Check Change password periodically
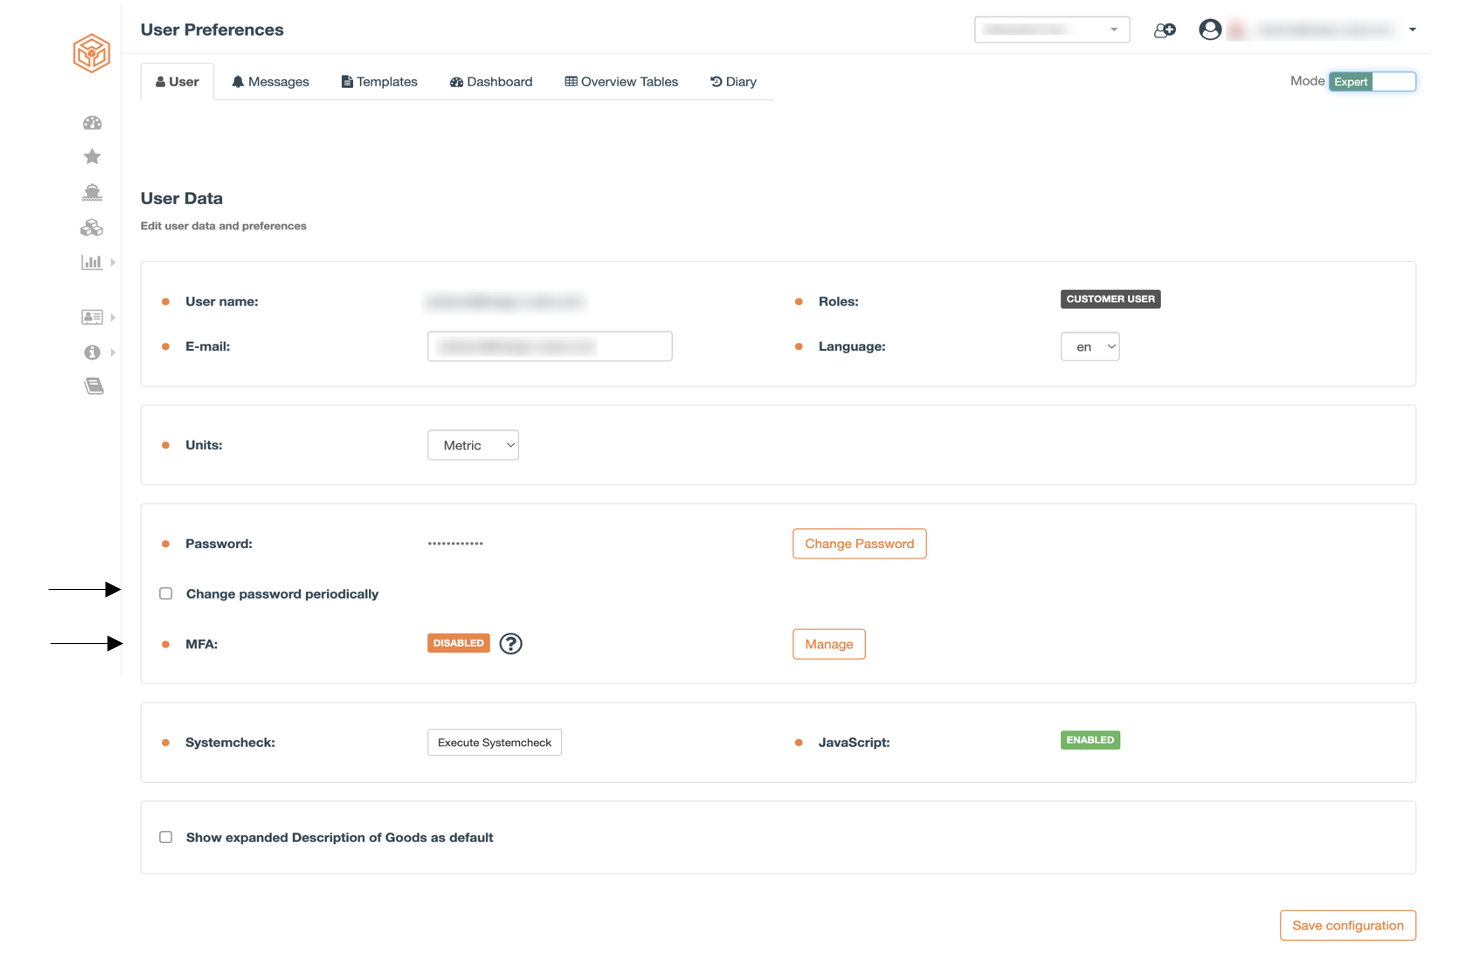This screenshot has width=1460, height=972. (x=166, y=594)
